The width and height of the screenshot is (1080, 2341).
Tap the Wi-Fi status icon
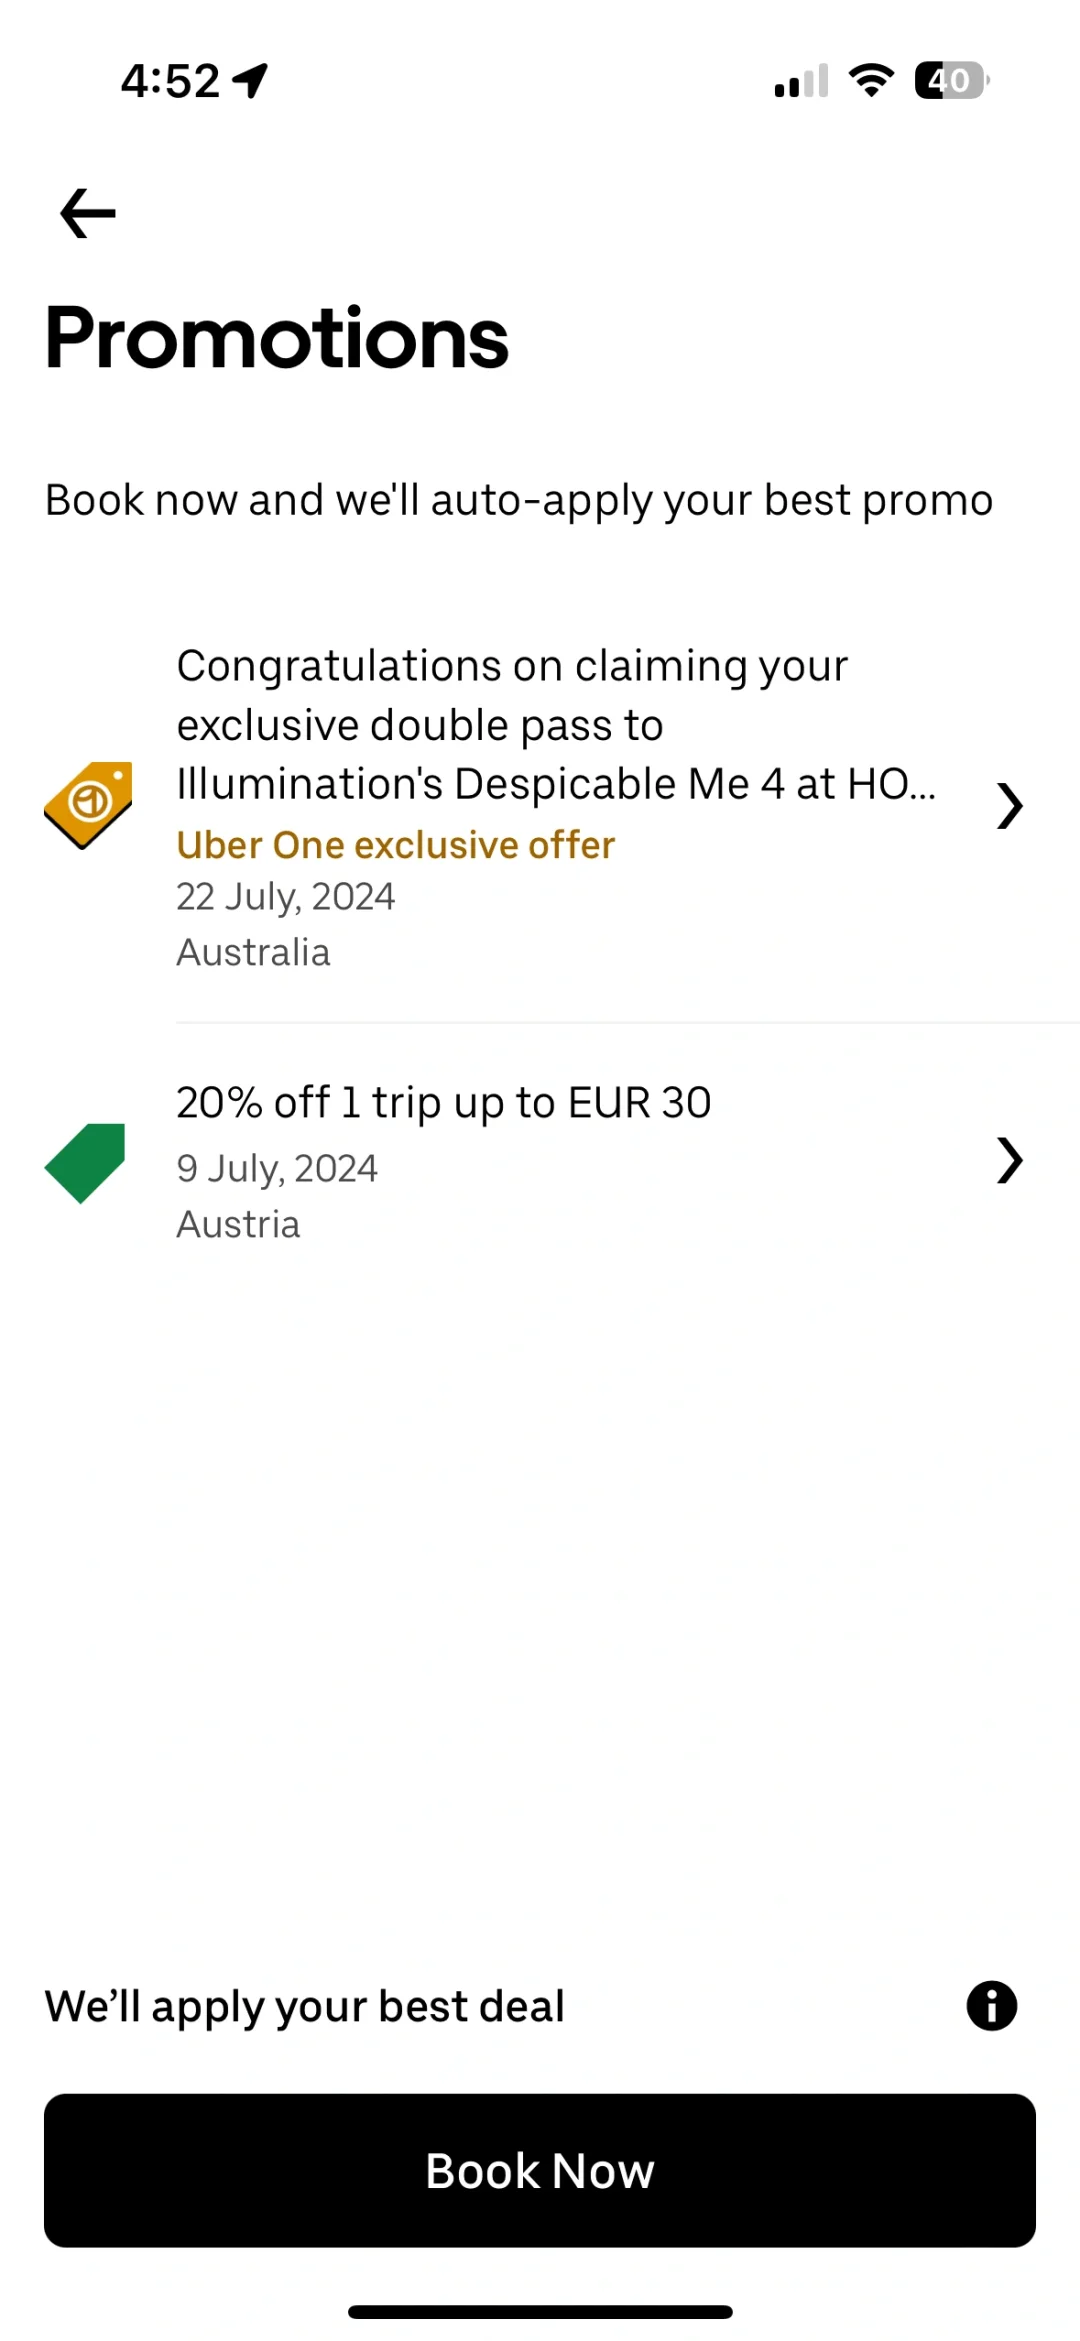pyautogui.click(x=871, y=80)
